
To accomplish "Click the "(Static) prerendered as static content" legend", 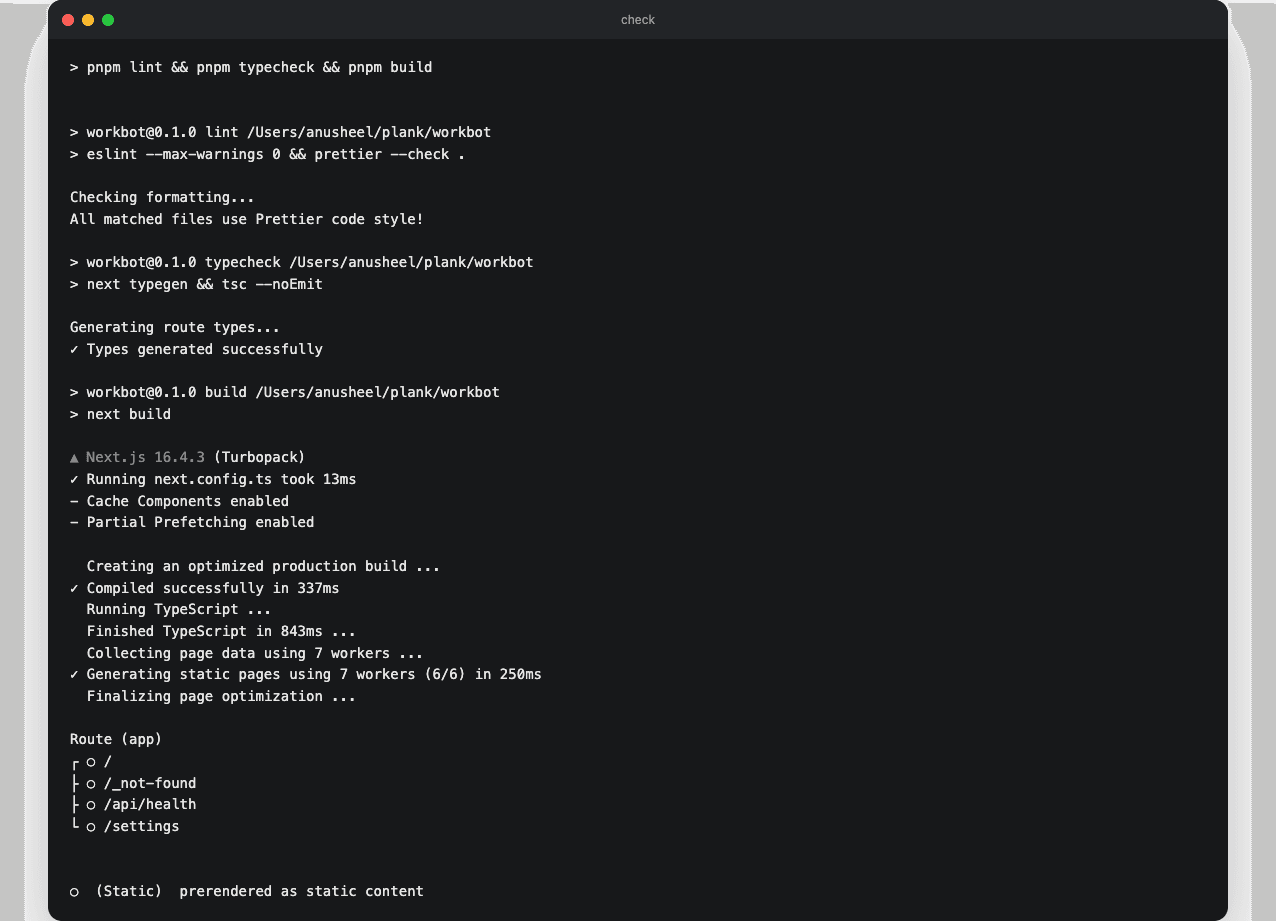I will click(x=247, y=891).
